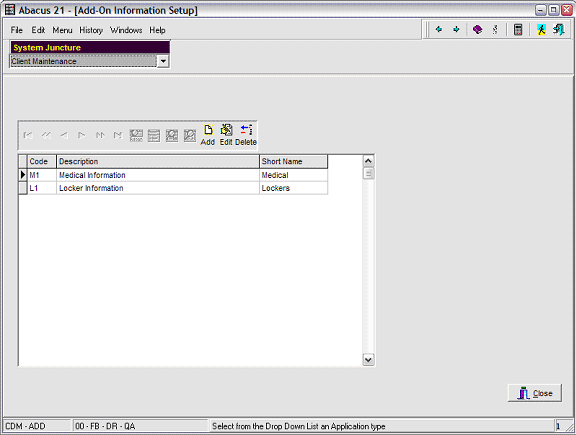Go to first record navigation icon

pos(28,136)
